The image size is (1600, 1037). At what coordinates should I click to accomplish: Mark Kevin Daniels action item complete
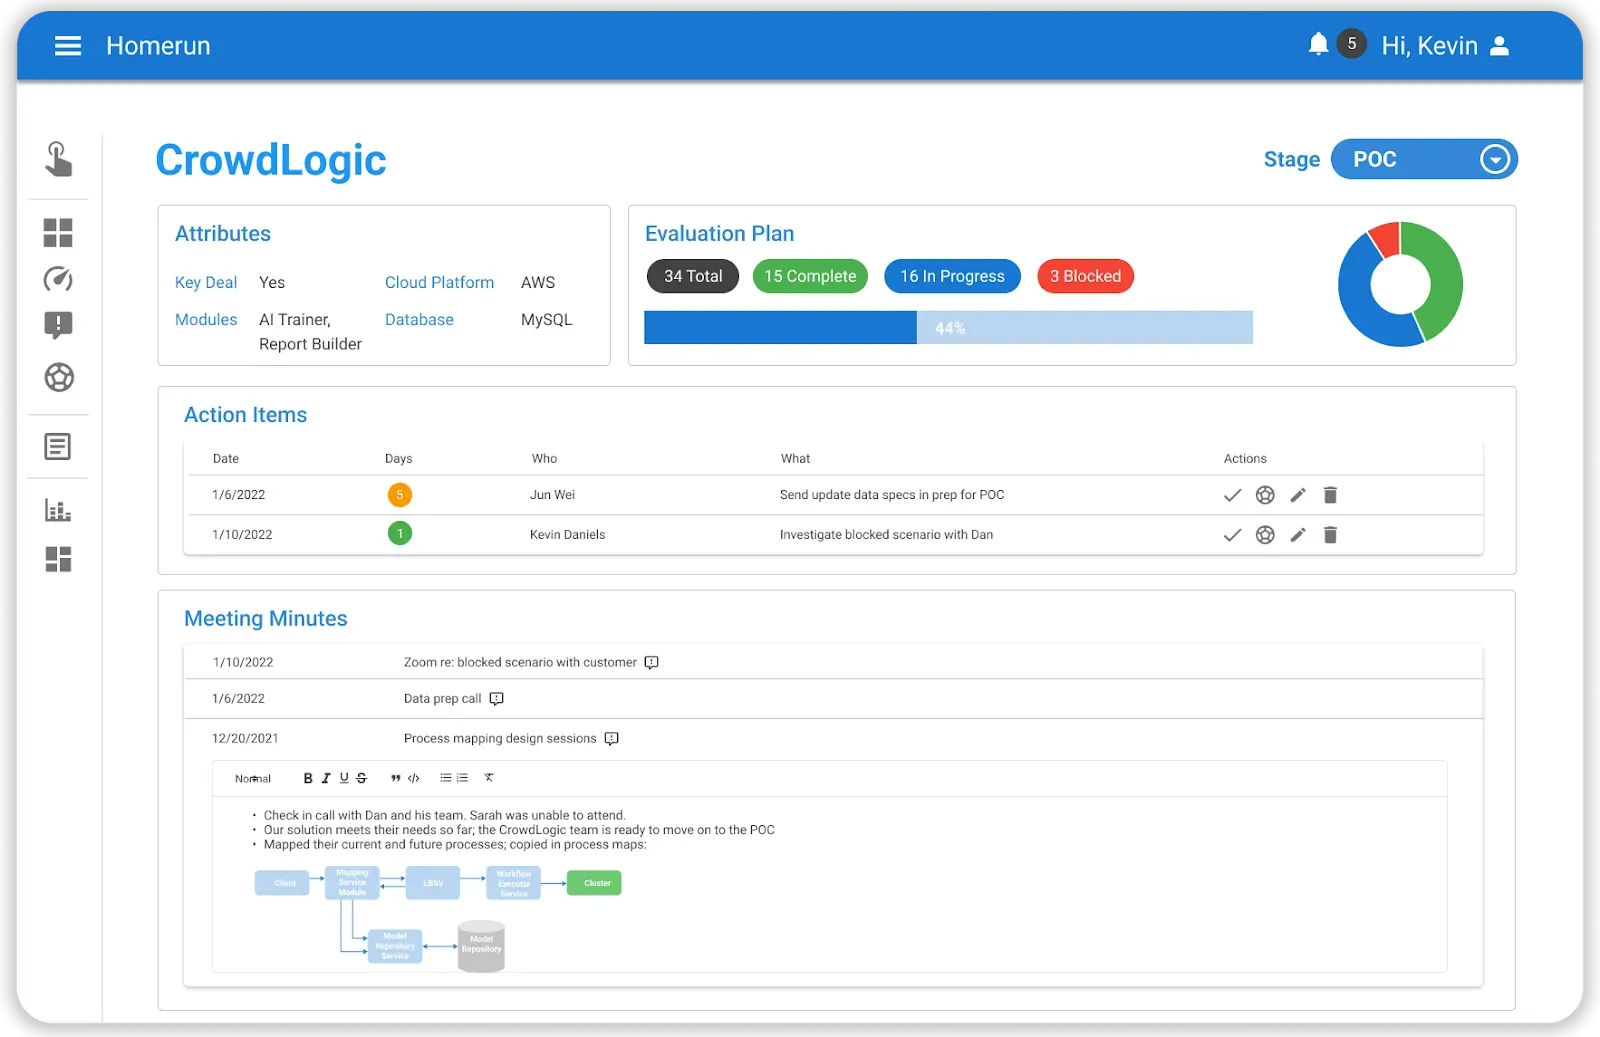pos(1232,535)
